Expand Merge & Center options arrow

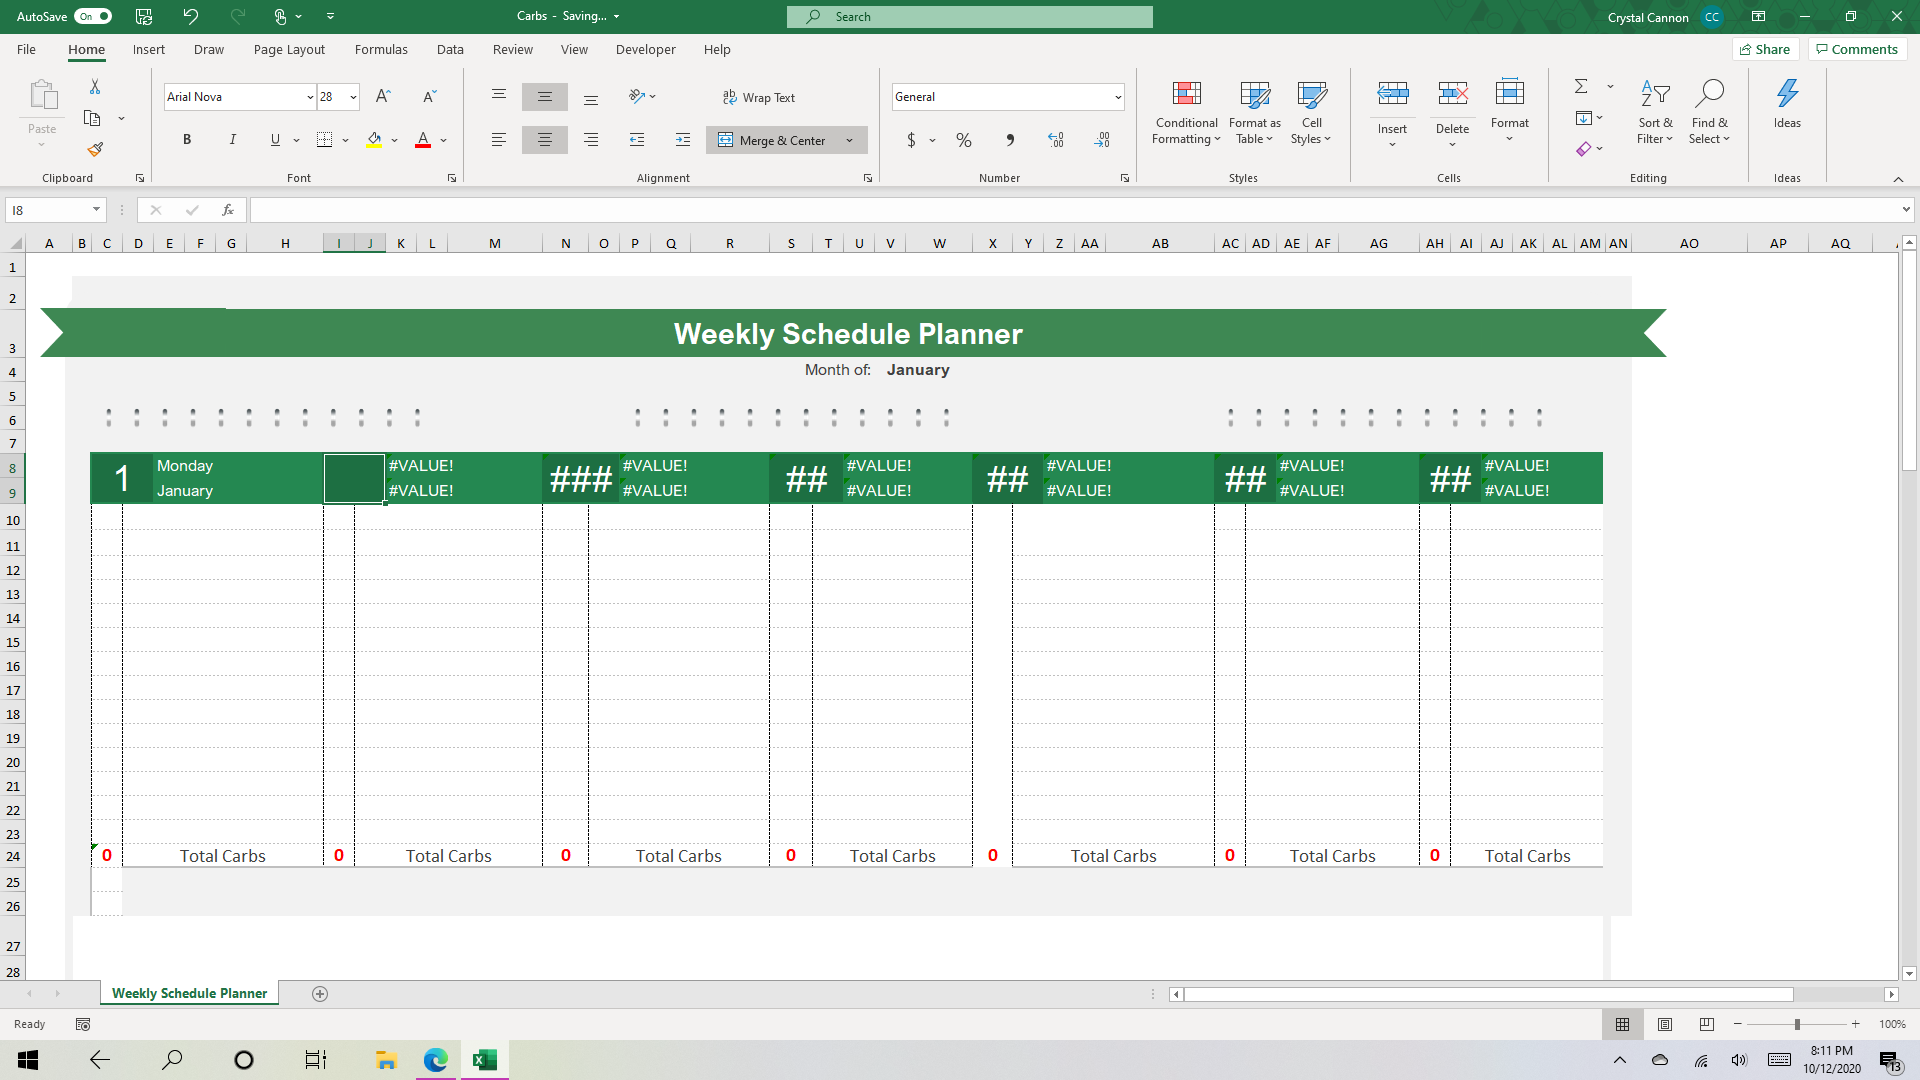850,141
